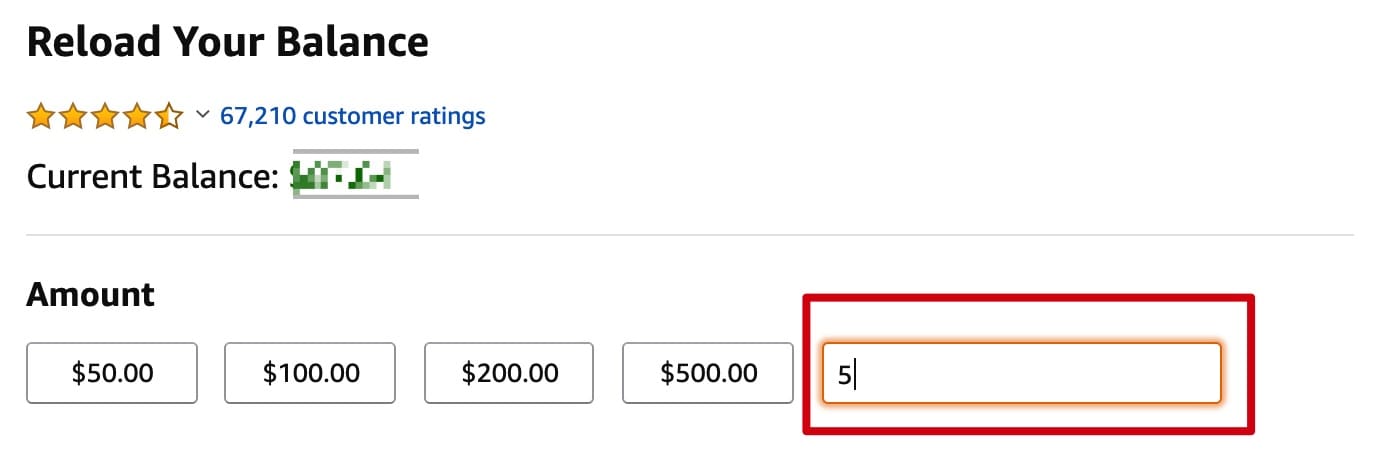Click the Reload Your Balance heading
This screenshot has height=452, width=1394.
pyautogui.click(x=227, y=42)
